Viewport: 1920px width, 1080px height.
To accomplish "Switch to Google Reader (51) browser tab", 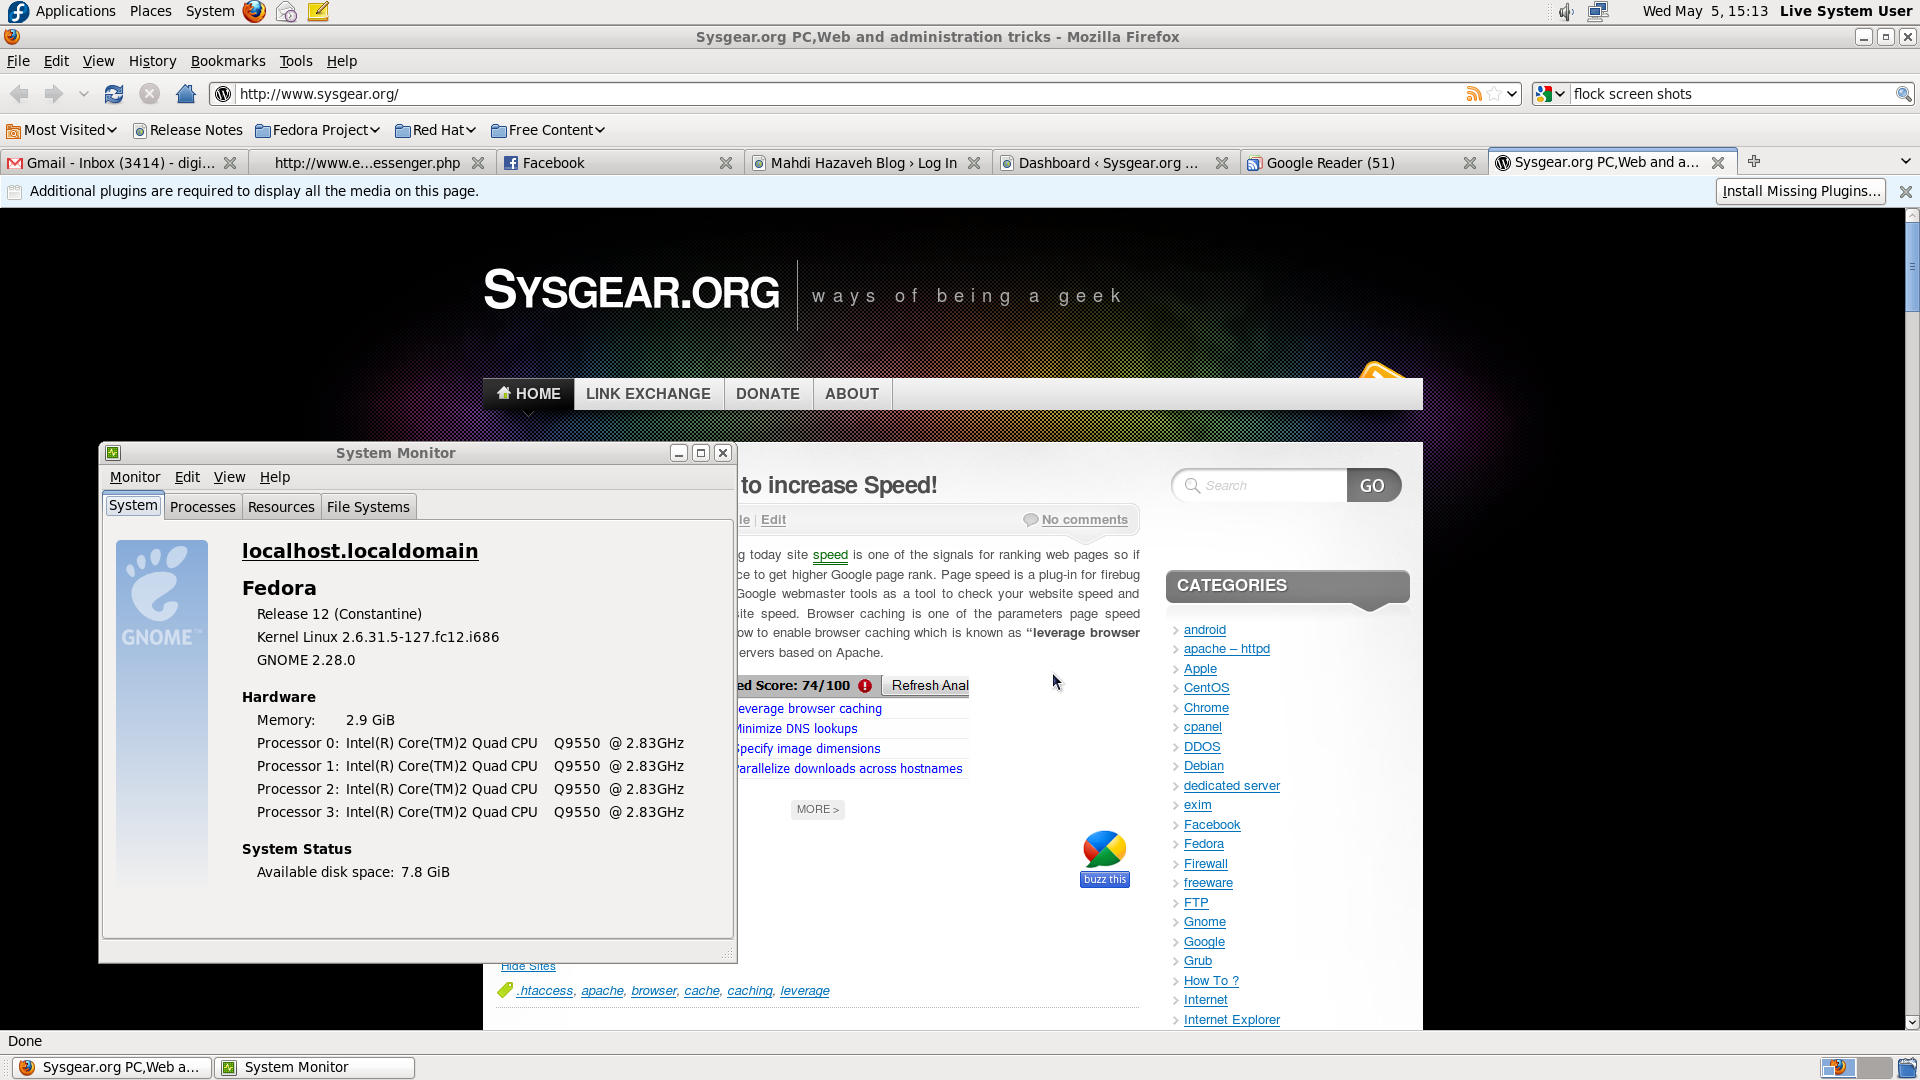I will coord(1330,163).
